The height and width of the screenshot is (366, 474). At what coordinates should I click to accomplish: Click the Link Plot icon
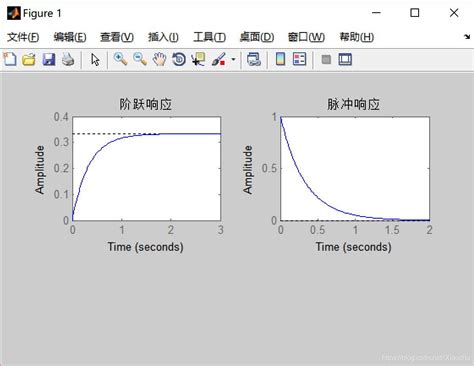(254, 60)
